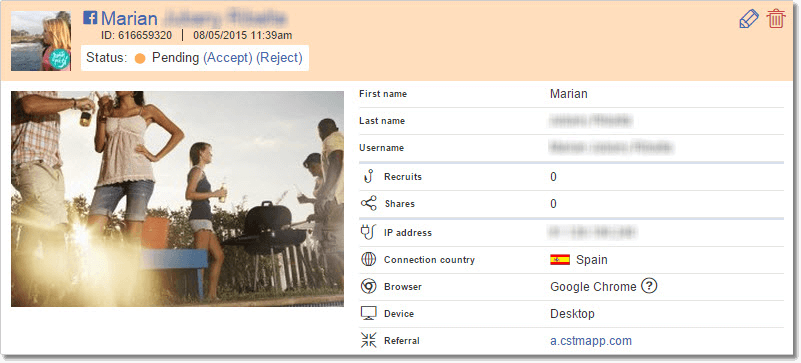This screenshot has width=801, height=363.
Task: Click the pencil edit icon
Action: pos(749,19)
